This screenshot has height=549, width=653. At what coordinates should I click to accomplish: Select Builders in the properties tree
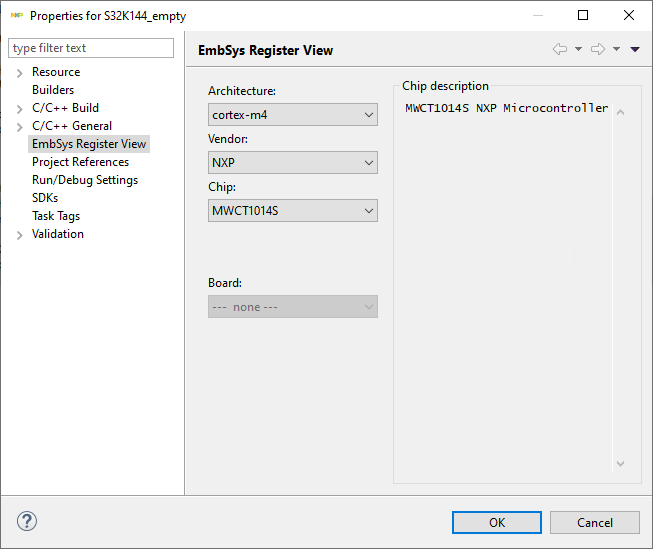pos(53,90)
